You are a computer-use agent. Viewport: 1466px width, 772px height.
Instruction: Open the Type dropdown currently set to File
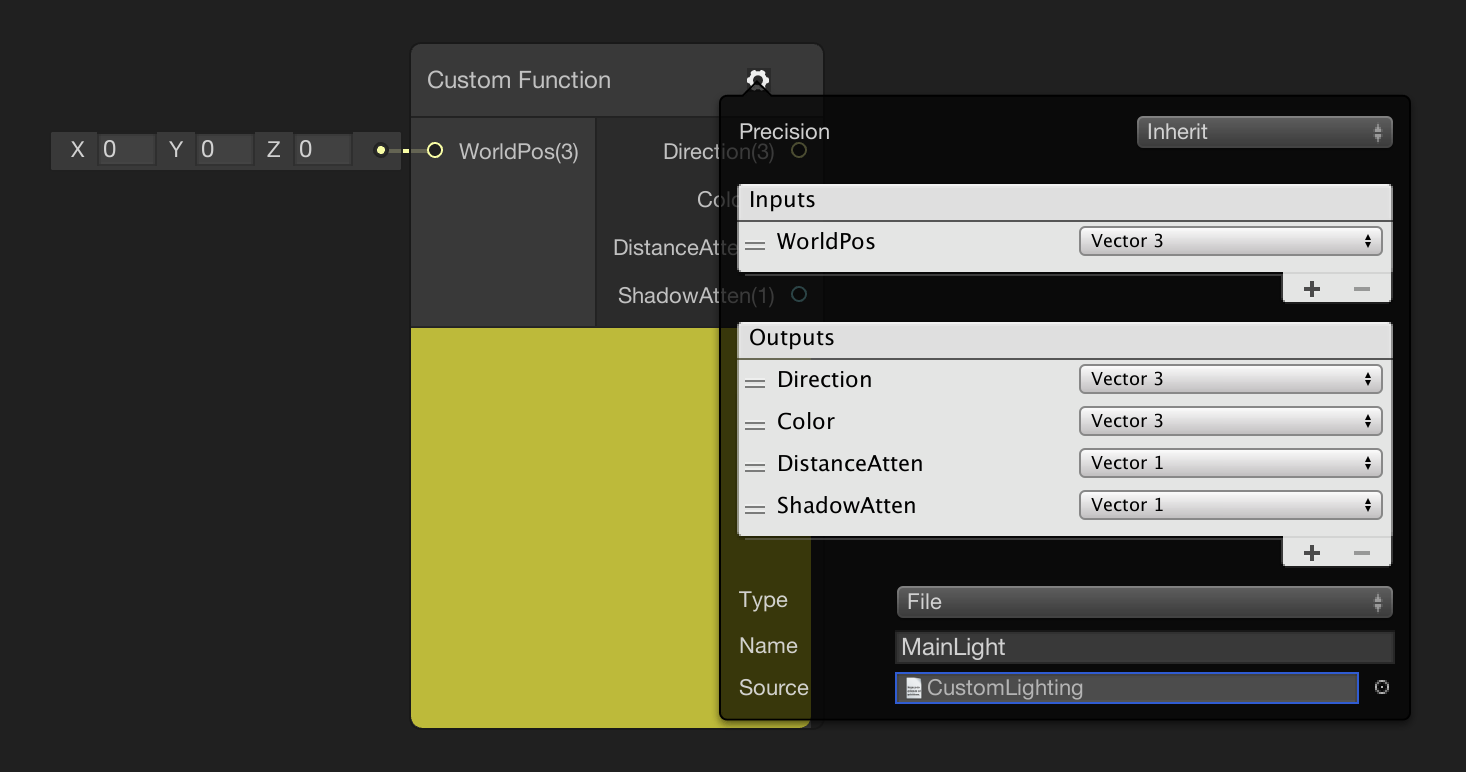(1143, 601)
